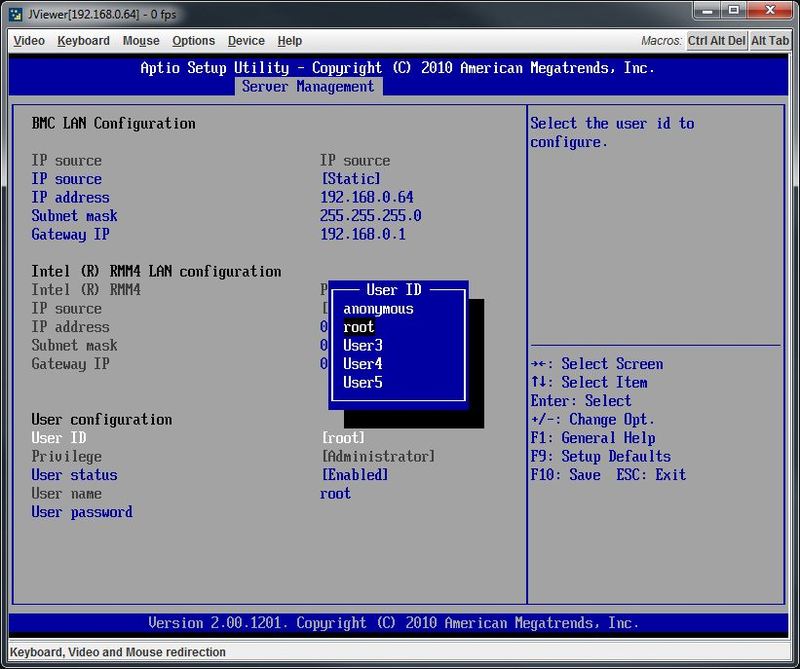
Task: Open the Options menu
Action: point(193,41)
